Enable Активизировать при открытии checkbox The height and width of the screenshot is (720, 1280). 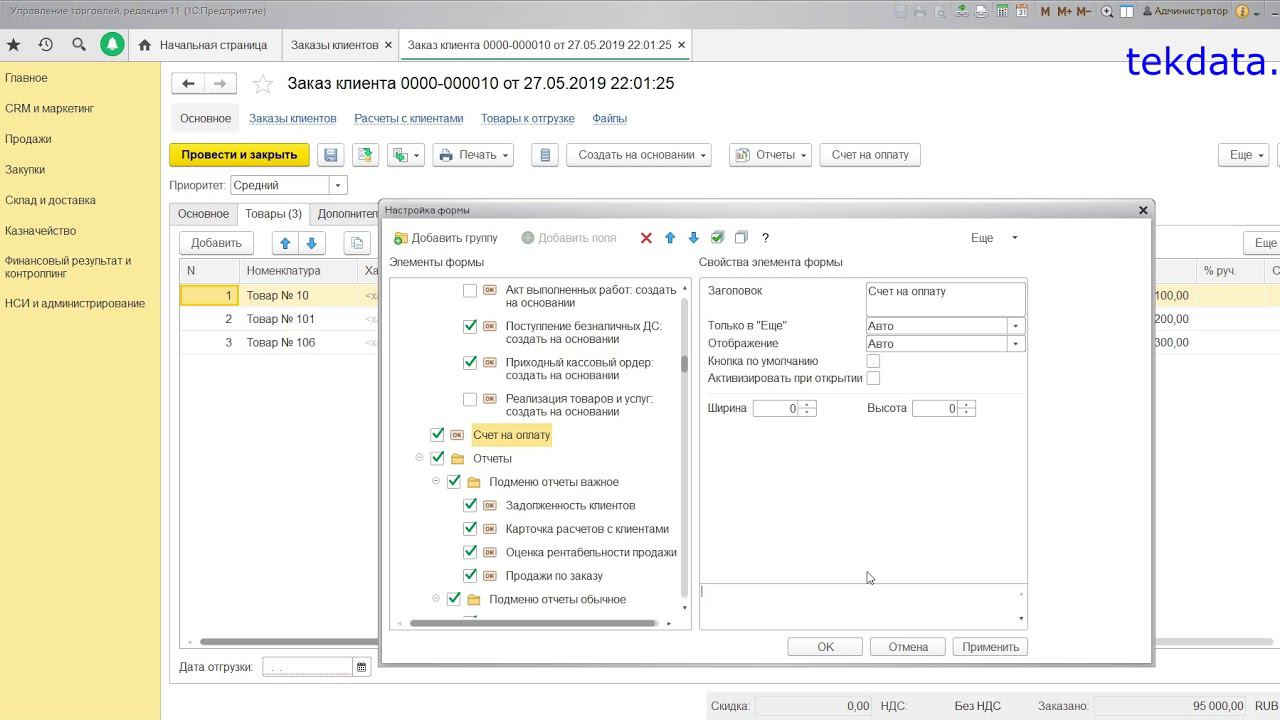[873, 378]
